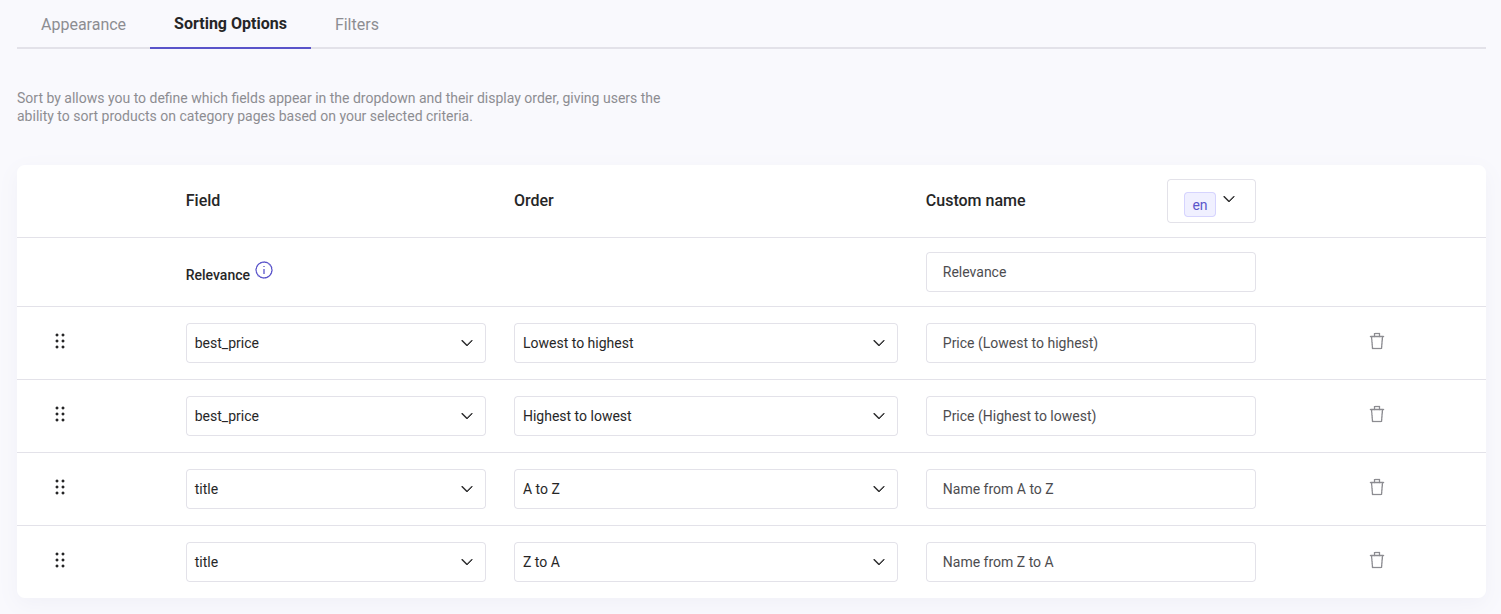Delete the Price (Lowest to highest) sort row
The image size is (1501, 614).
tap(1376, 342)
